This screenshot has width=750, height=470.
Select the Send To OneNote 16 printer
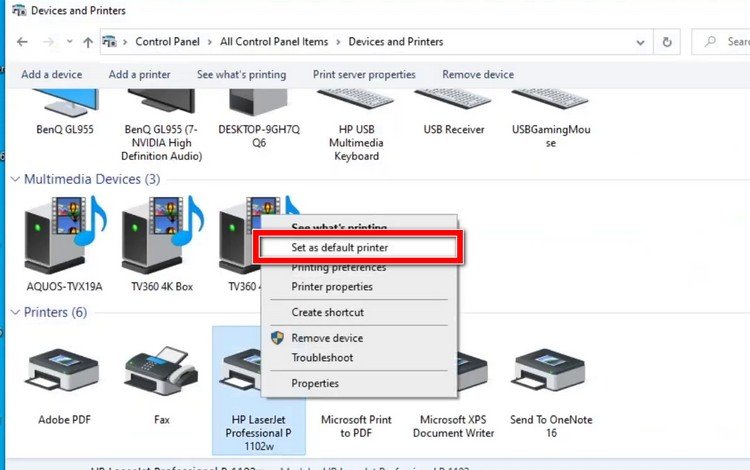coord(551,393)
